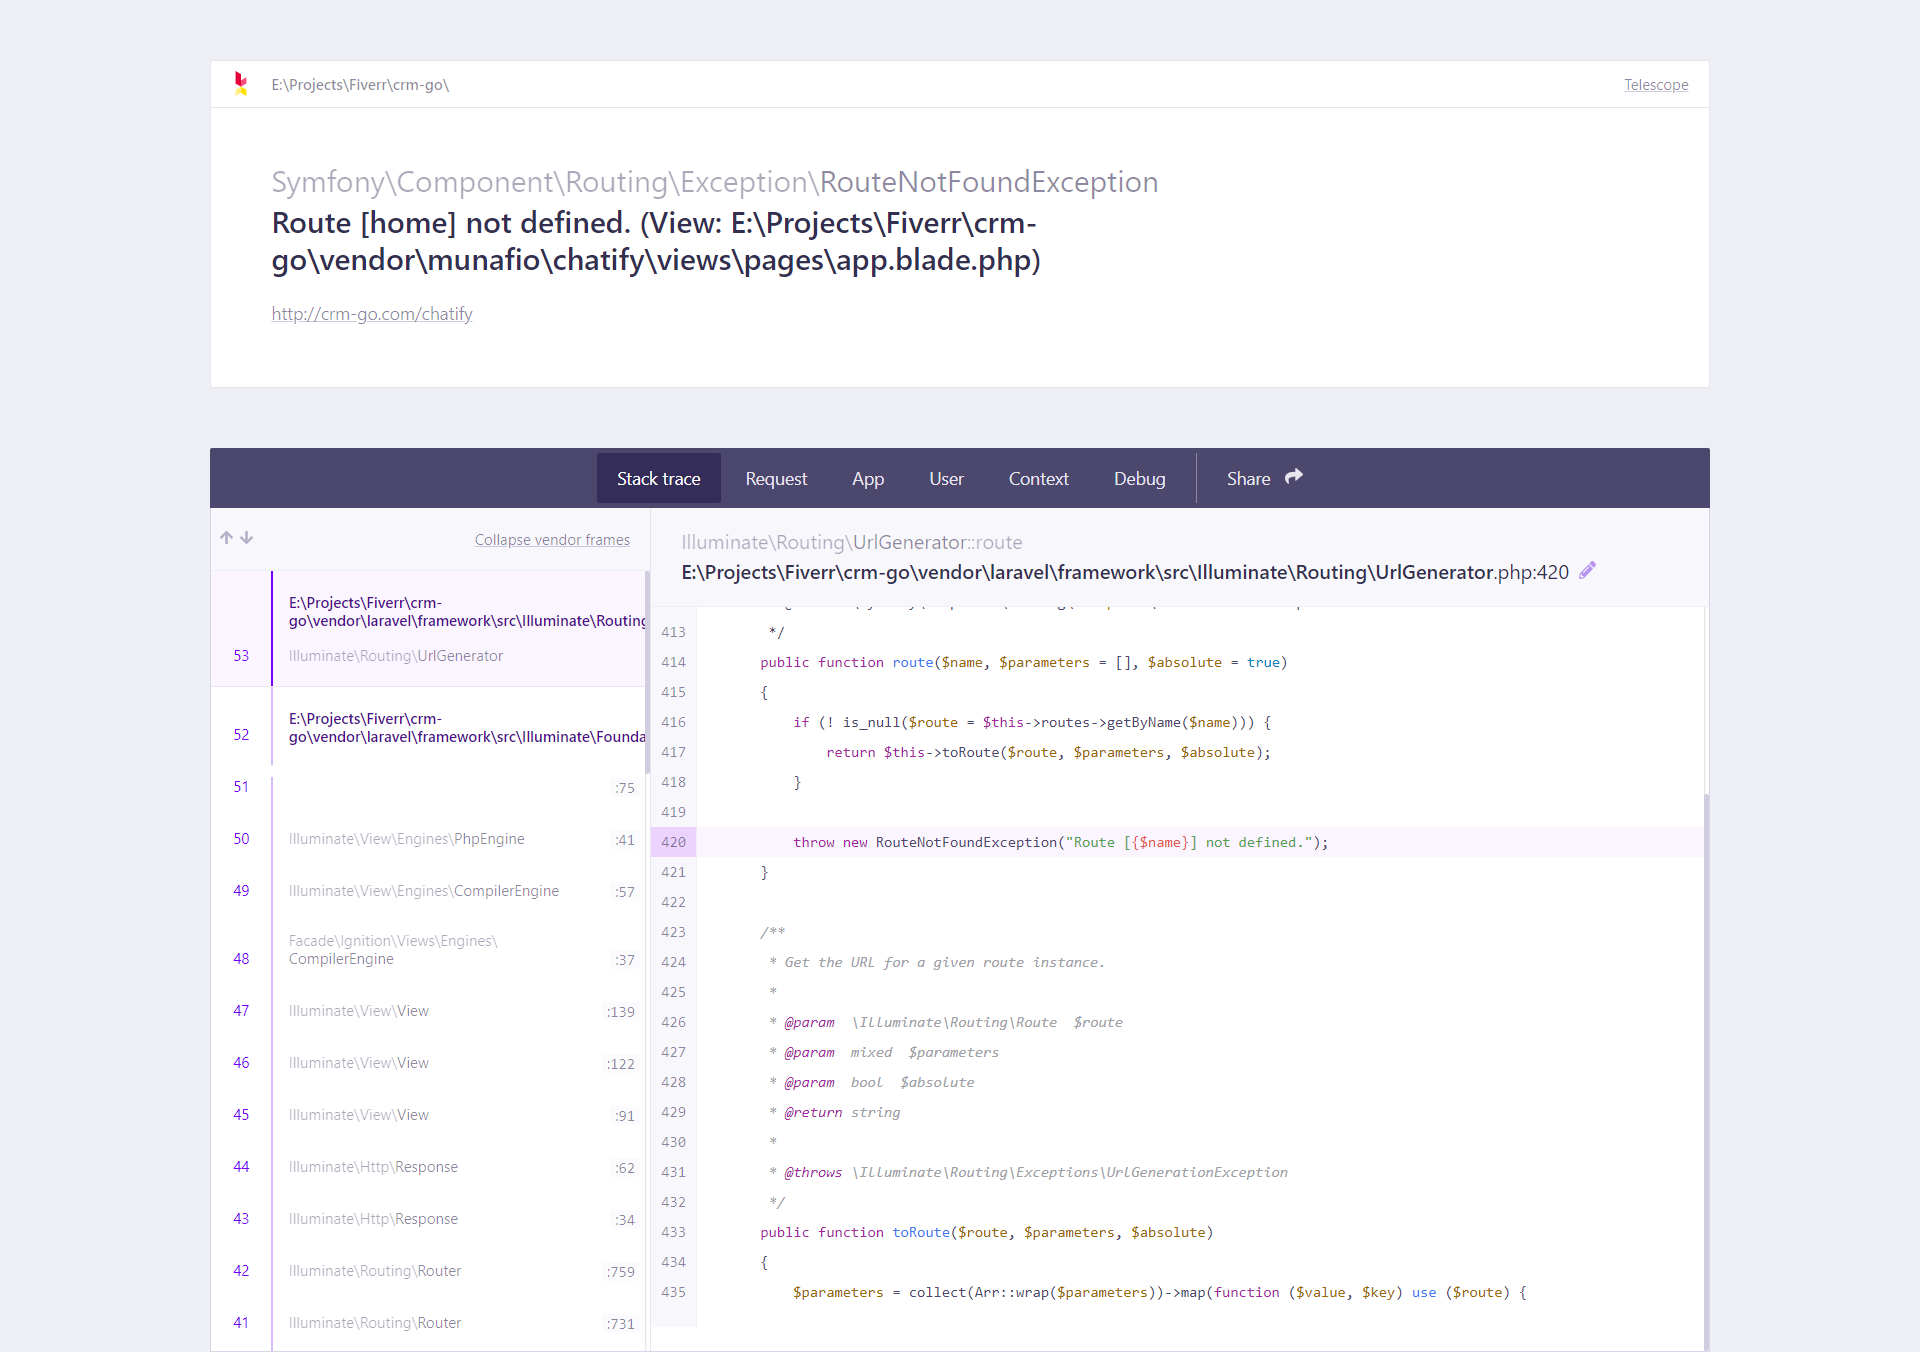Click the pencil icon to open UrlGenerator.php
Viewport: 1920px width, 1352px height.
click(1588, 570)
